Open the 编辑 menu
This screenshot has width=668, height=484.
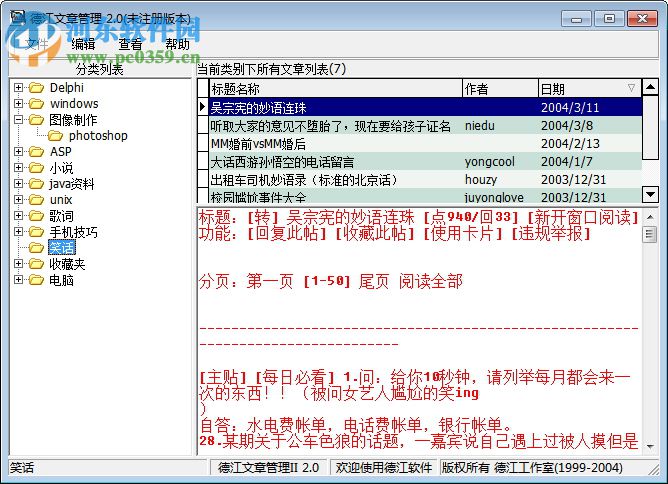(83, 44)
